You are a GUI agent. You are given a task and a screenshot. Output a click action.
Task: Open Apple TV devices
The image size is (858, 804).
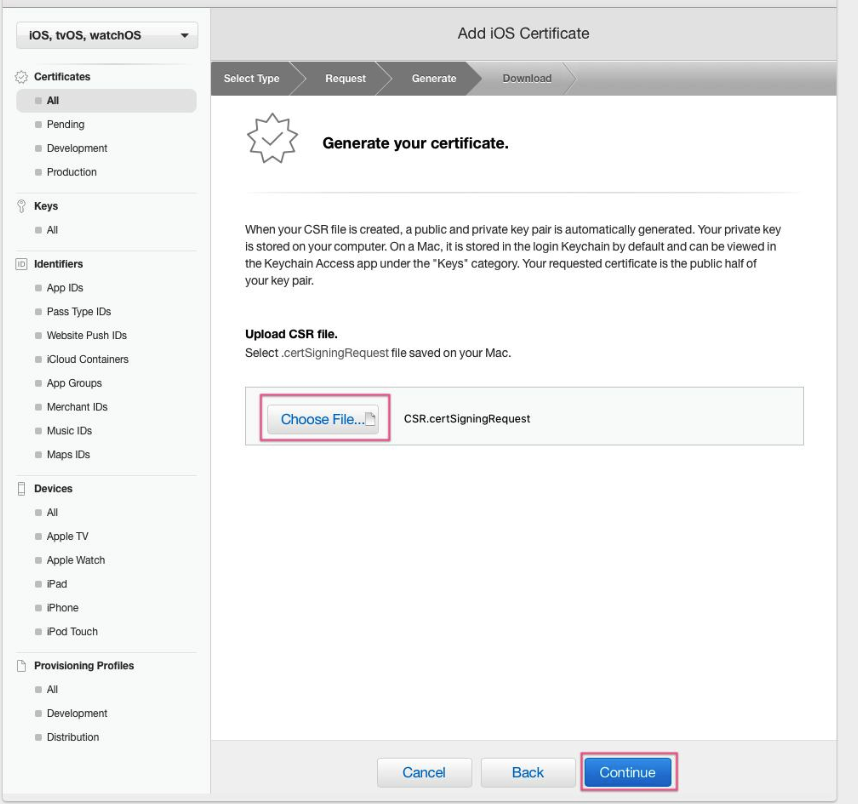point(67,536)
